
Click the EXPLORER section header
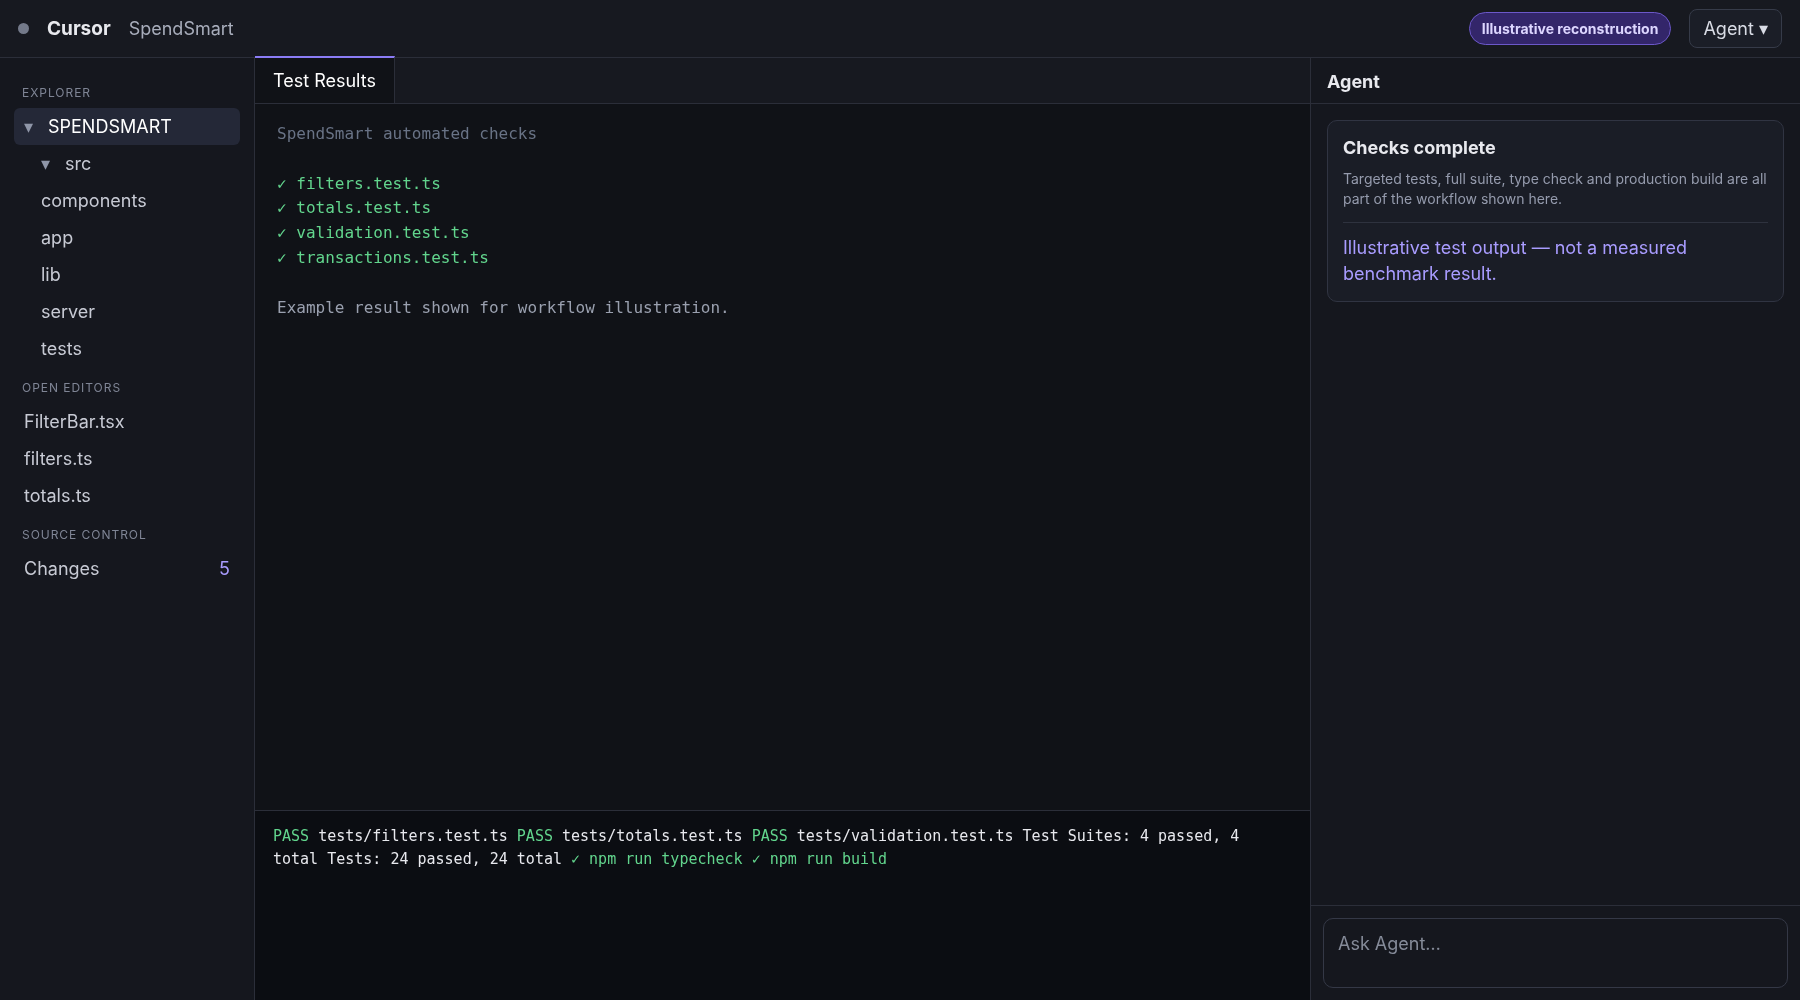[56, 93]
